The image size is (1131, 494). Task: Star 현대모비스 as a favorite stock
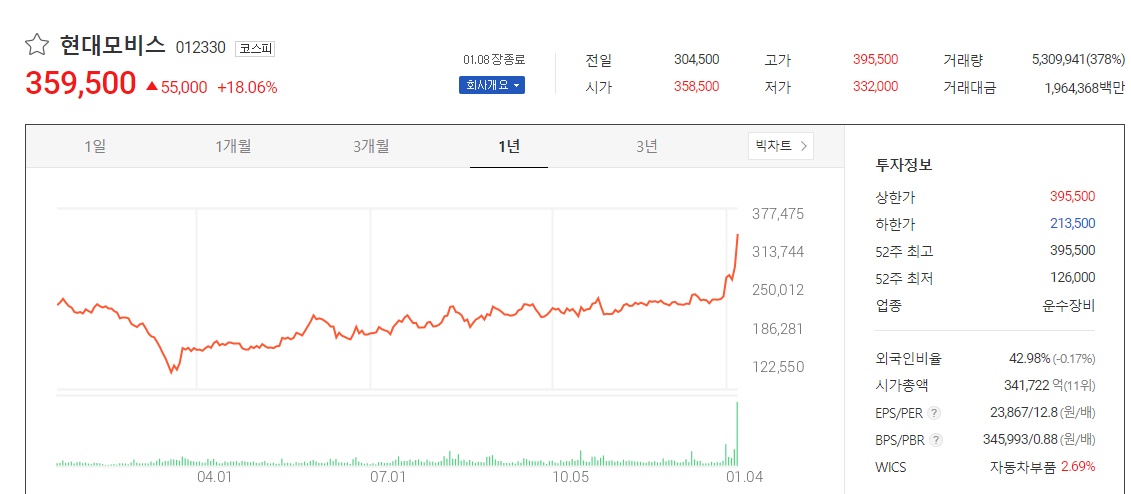point(36,46)
